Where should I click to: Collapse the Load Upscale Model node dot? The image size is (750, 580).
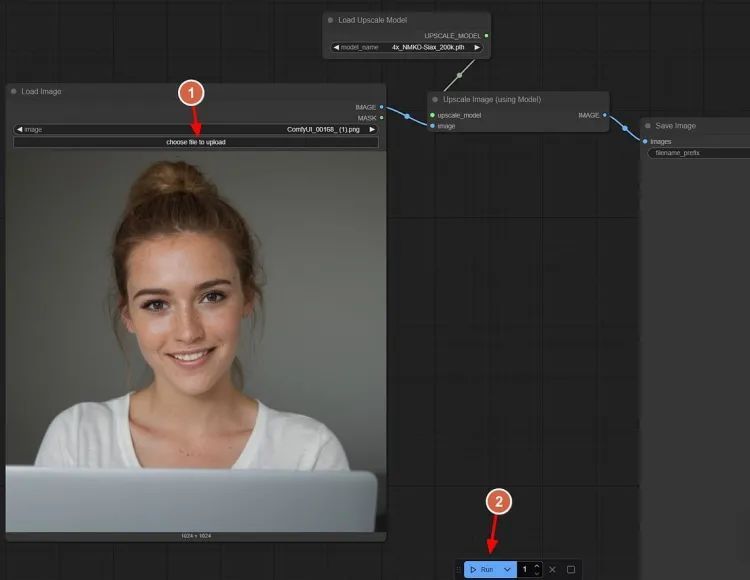click(331, 20)
